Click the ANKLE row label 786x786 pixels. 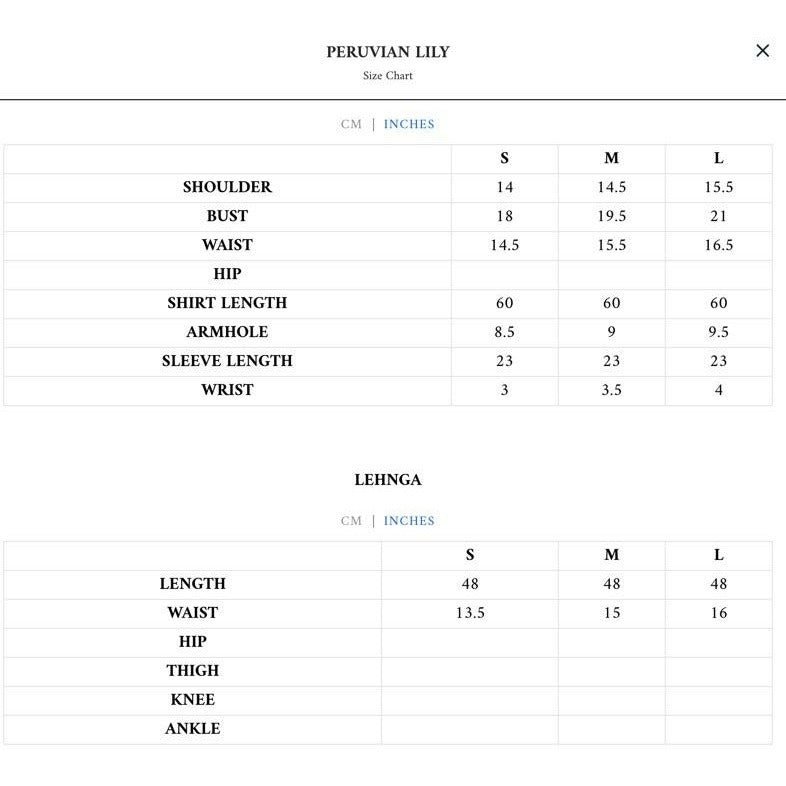click(192, 729)
